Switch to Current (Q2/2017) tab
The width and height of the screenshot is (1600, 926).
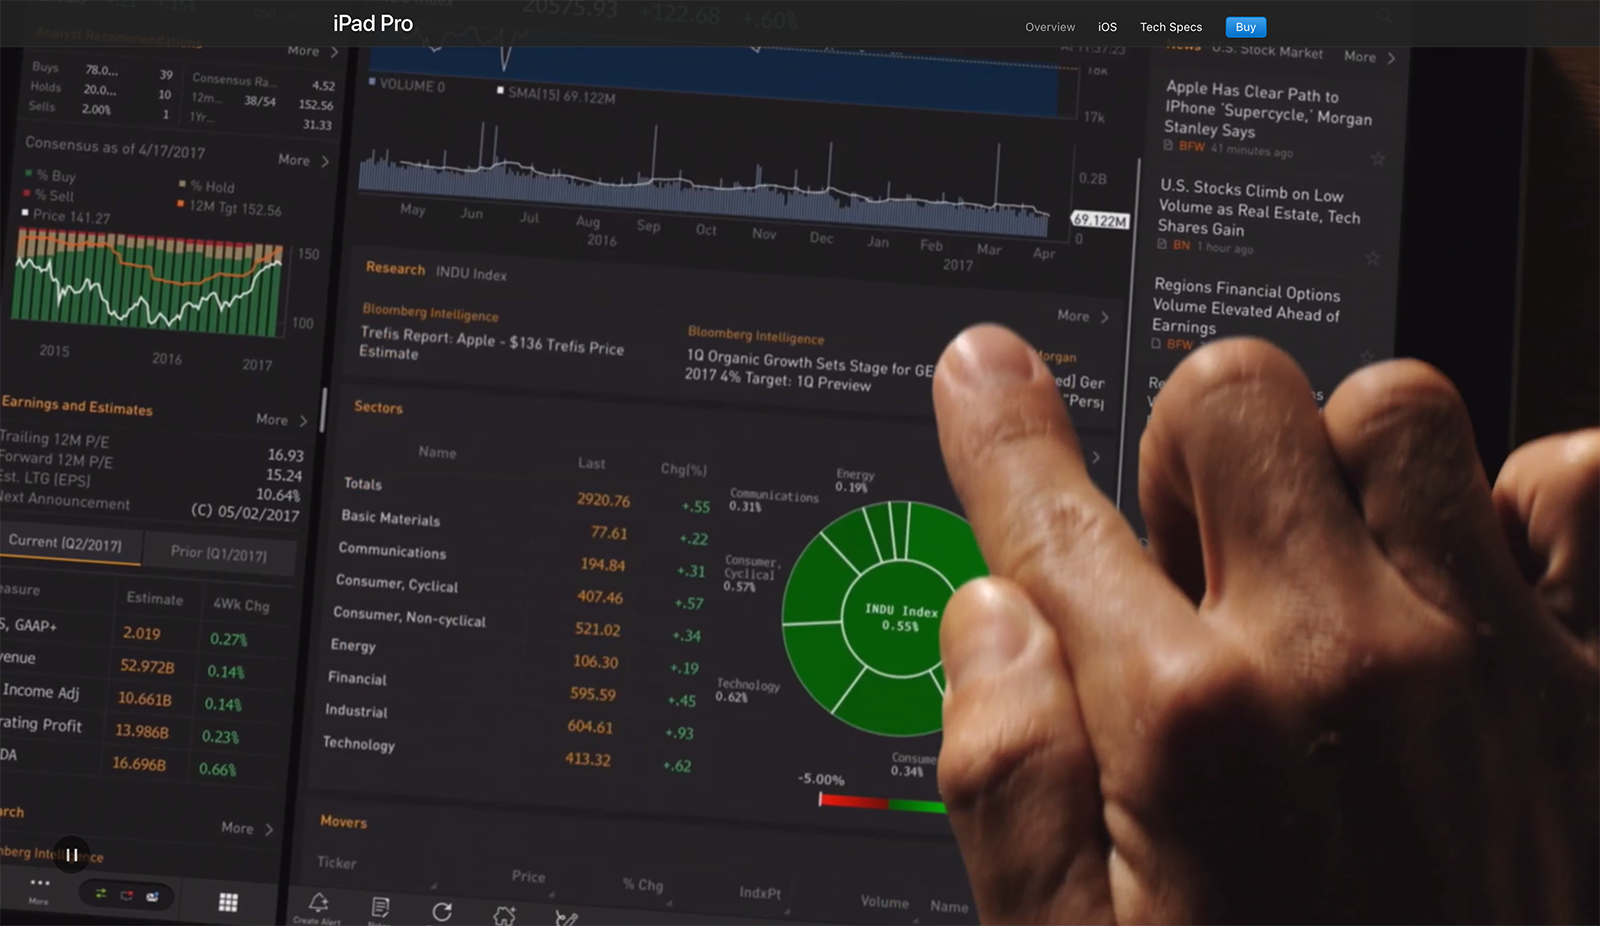point(66,543)
